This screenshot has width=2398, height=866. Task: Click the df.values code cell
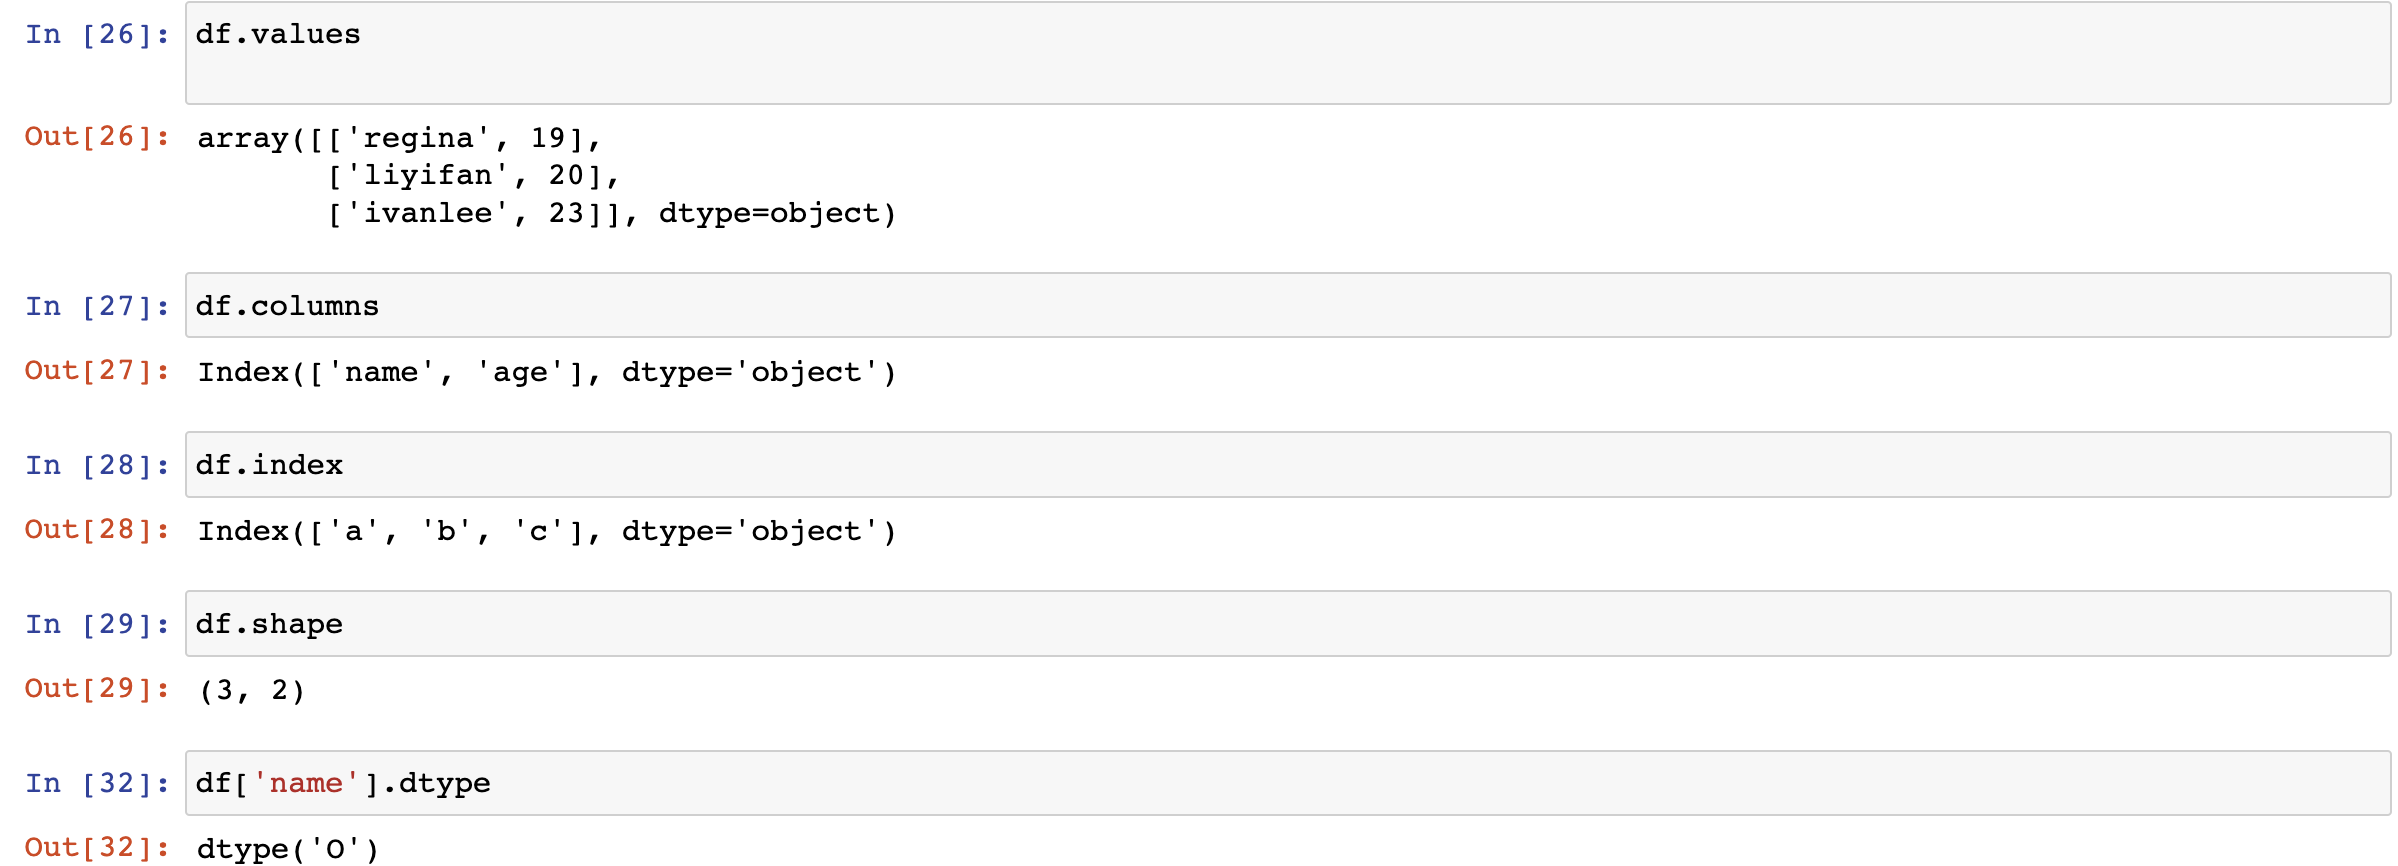(x=1288, y=53)
